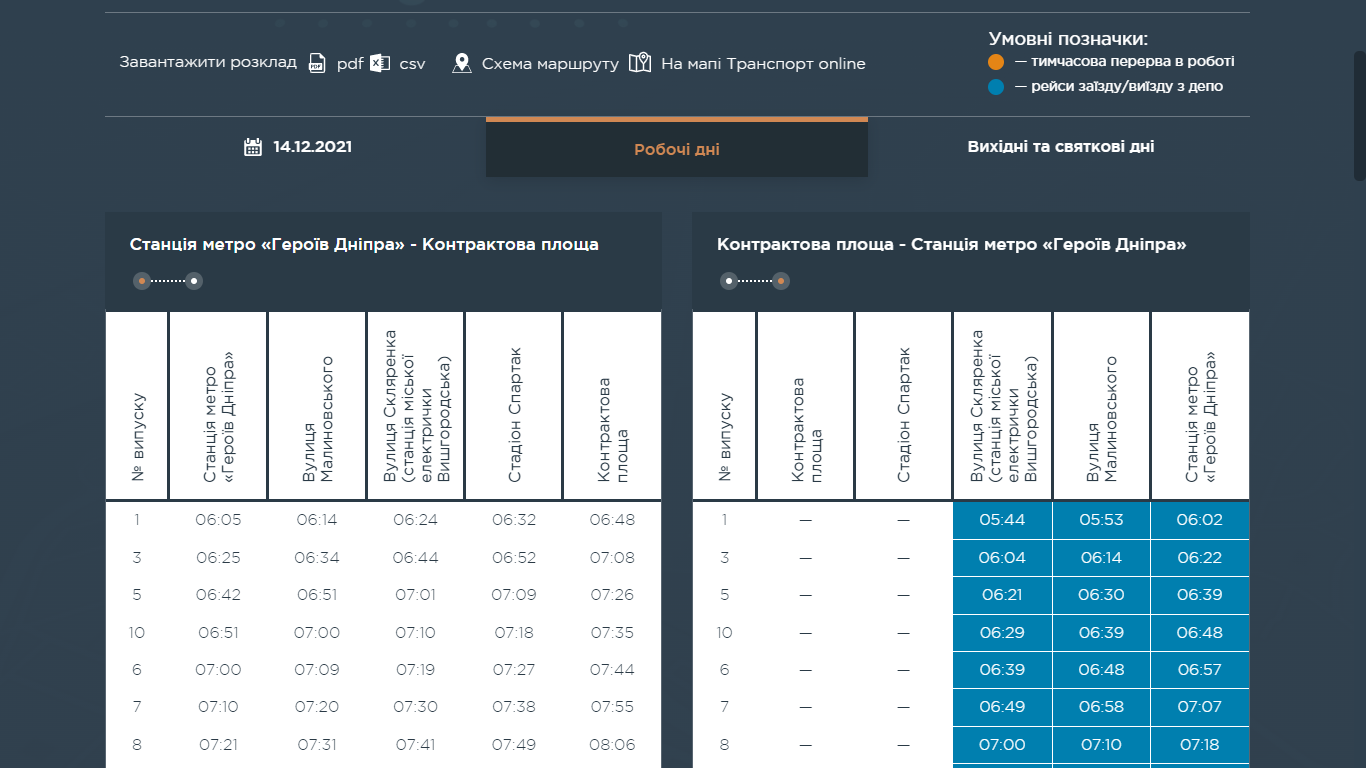Download the schedule as csv icon
This screenshot has width=1366, height=768.
click(x=379, y=63)
